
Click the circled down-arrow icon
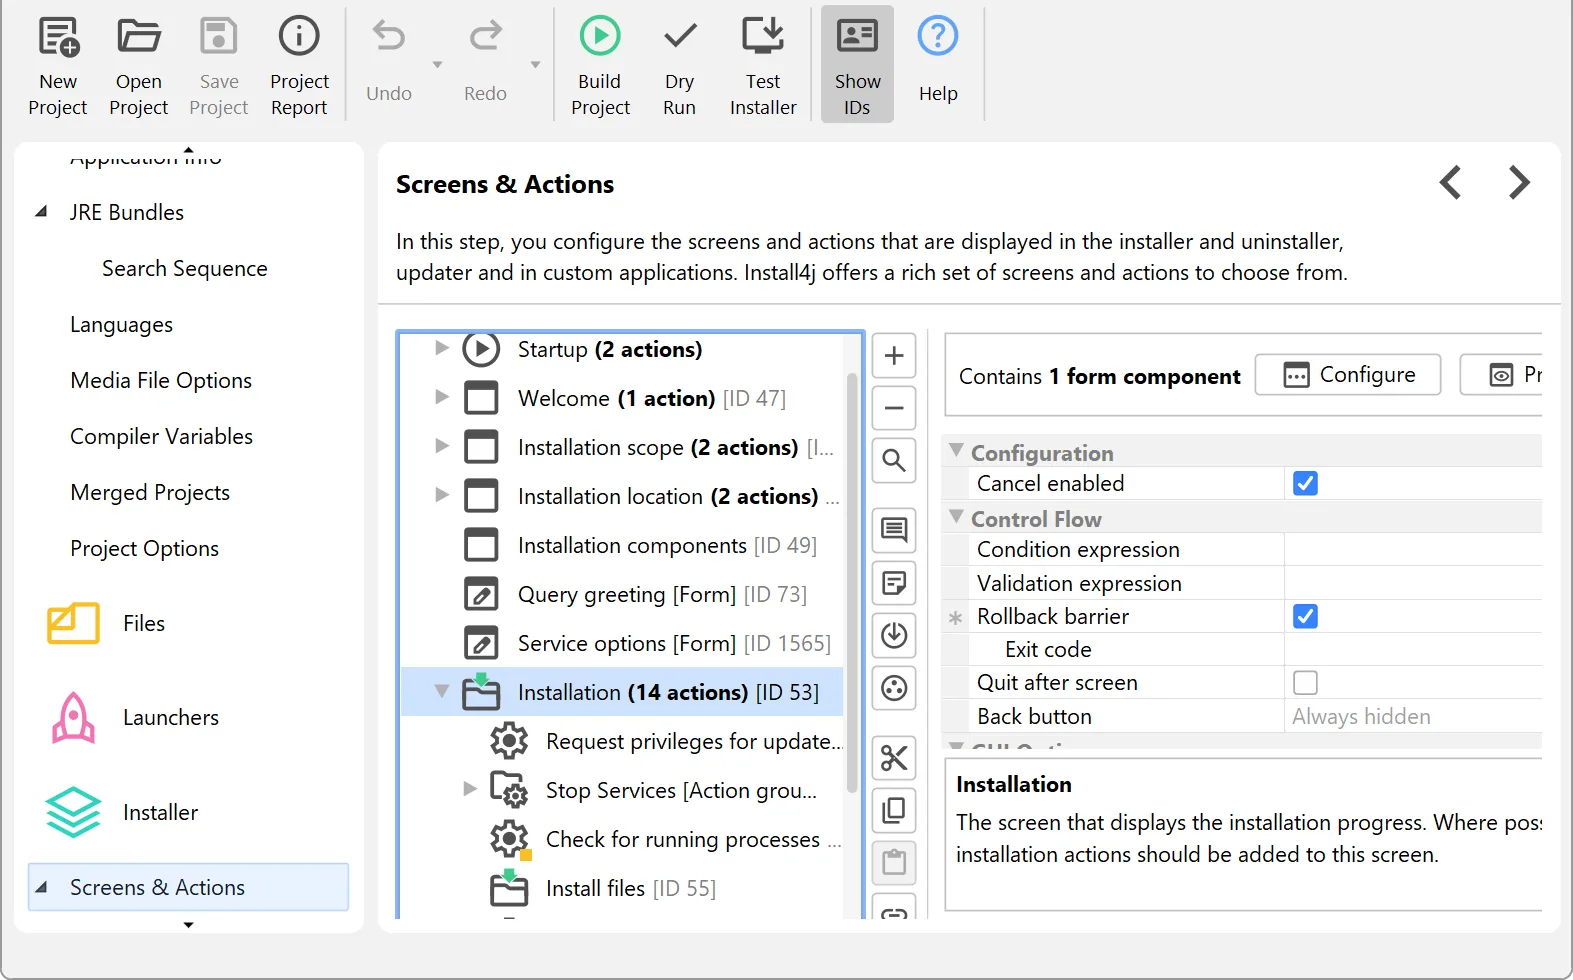pos(894,635)
